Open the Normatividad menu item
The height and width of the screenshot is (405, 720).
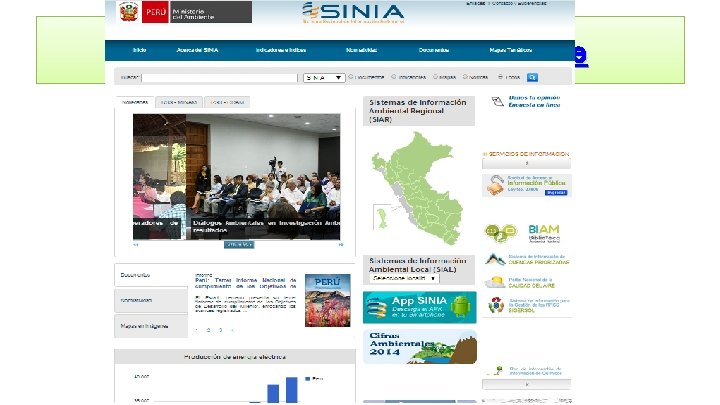point(361,50)
